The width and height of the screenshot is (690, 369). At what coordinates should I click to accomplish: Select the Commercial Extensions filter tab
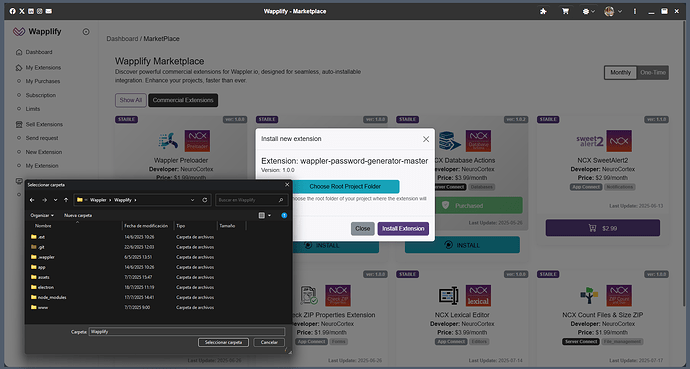[183, 100]
